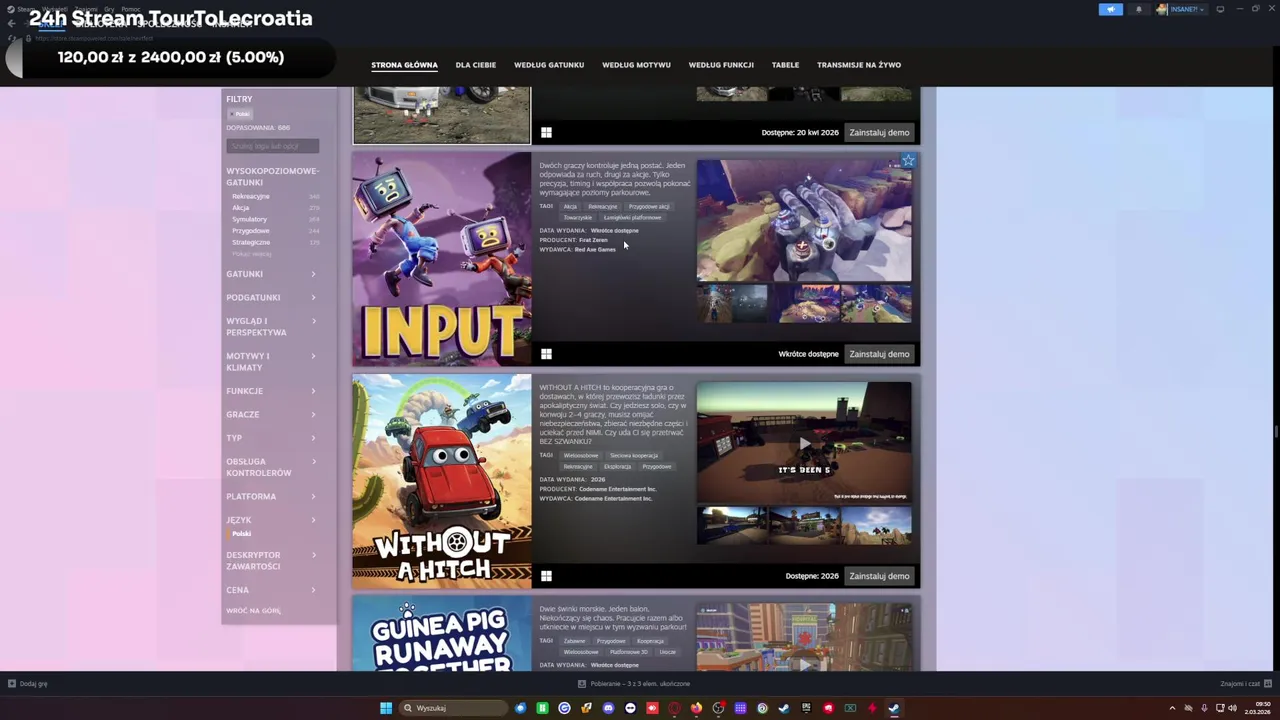Open the Steam announcements megaphone icon
This screenshot has width=1280, height=720.
[x=1111, y=9]
